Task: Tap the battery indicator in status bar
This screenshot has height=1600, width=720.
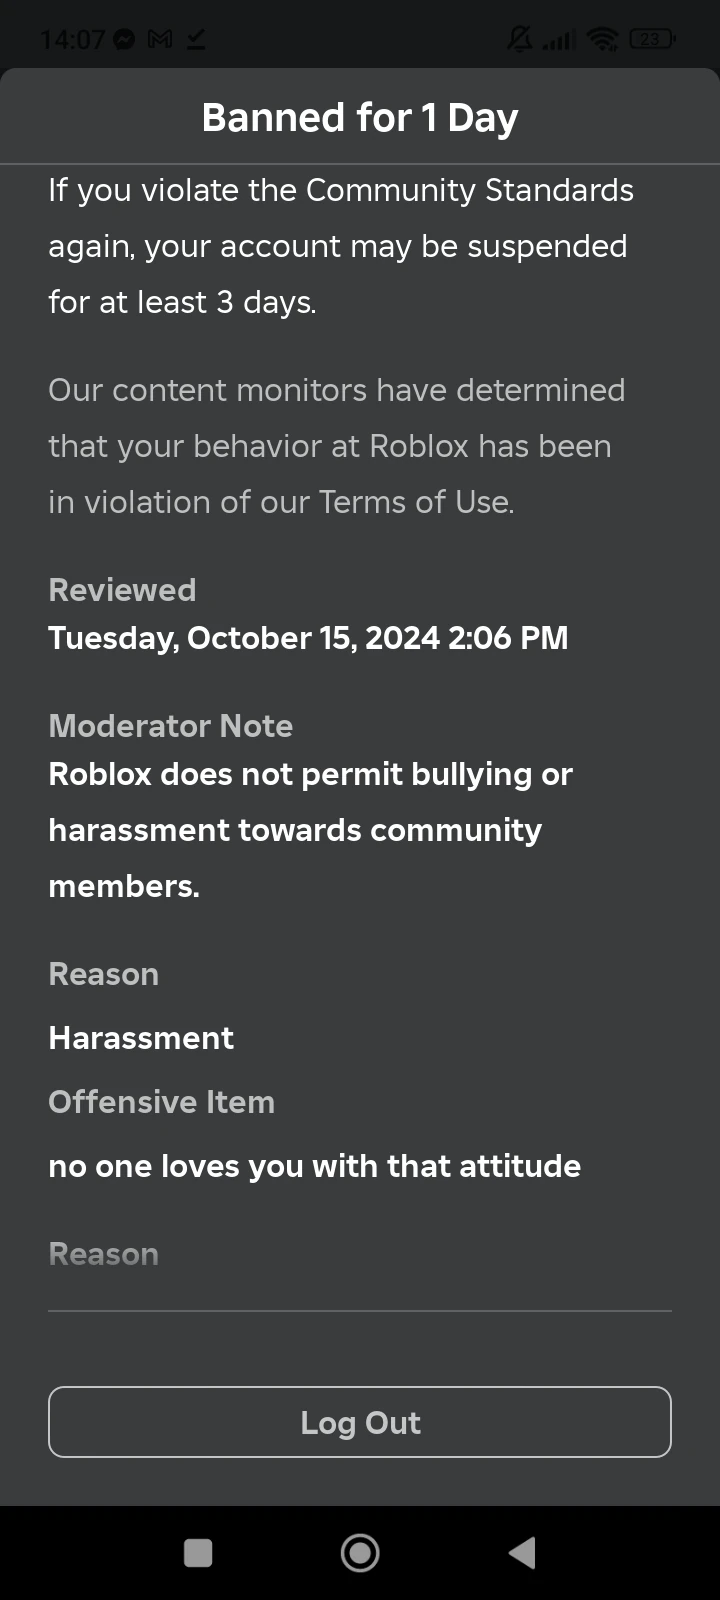Action: 651,39
